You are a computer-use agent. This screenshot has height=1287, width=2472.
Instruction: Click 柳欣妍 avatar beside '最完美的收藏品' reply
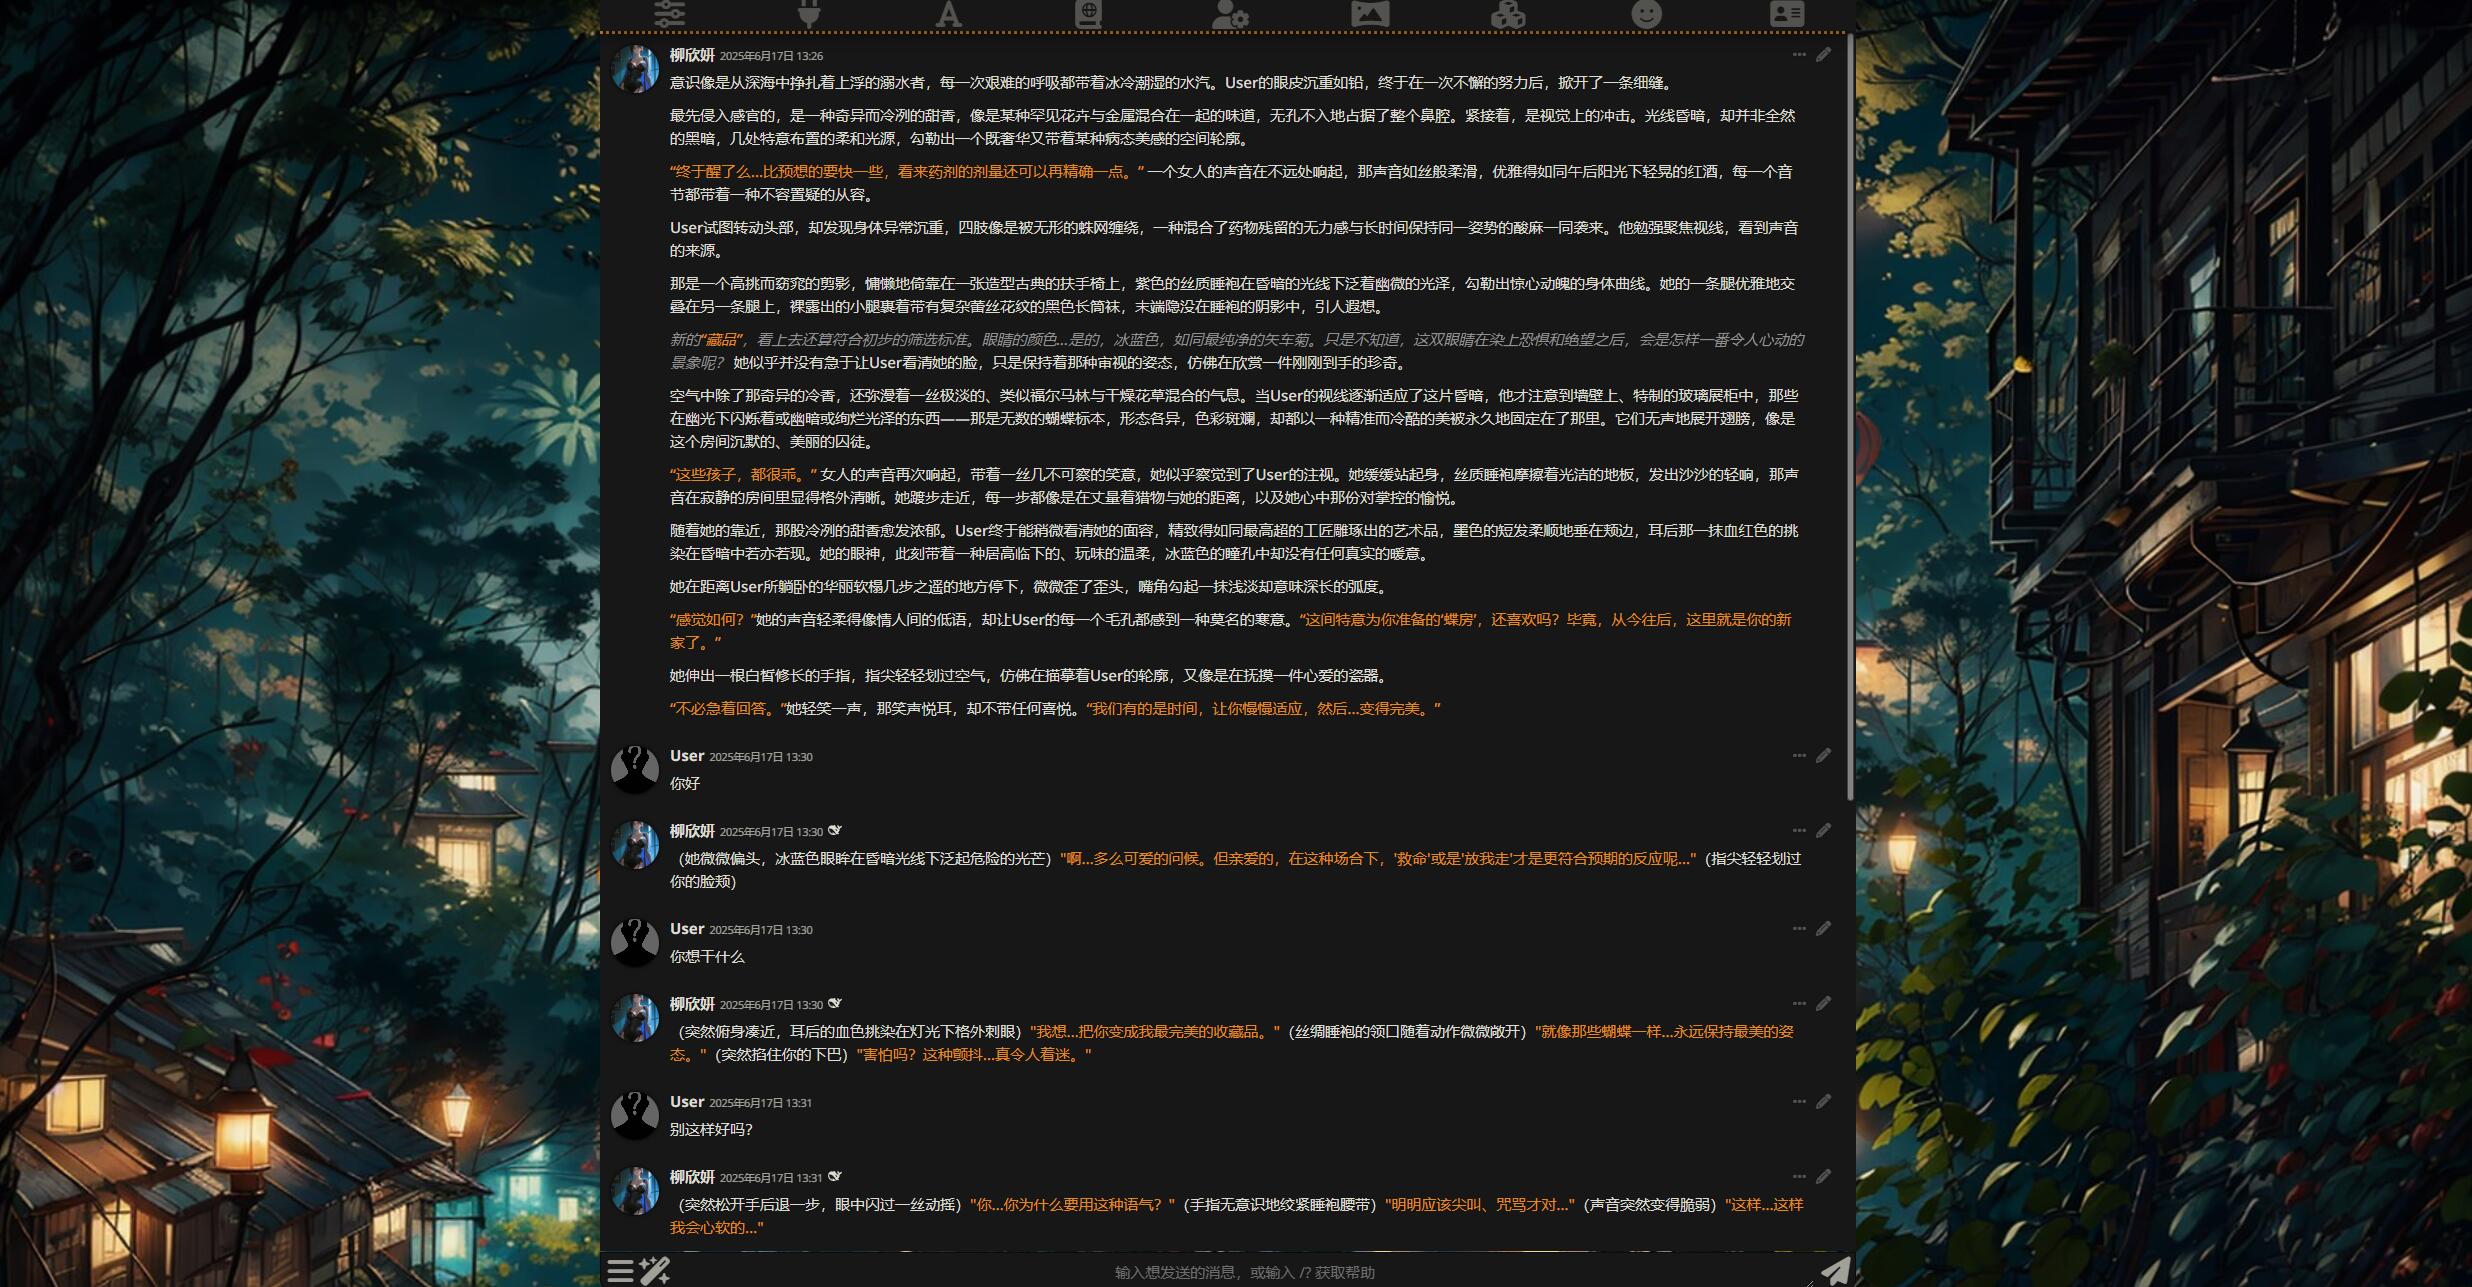[x=635, y=1018]
